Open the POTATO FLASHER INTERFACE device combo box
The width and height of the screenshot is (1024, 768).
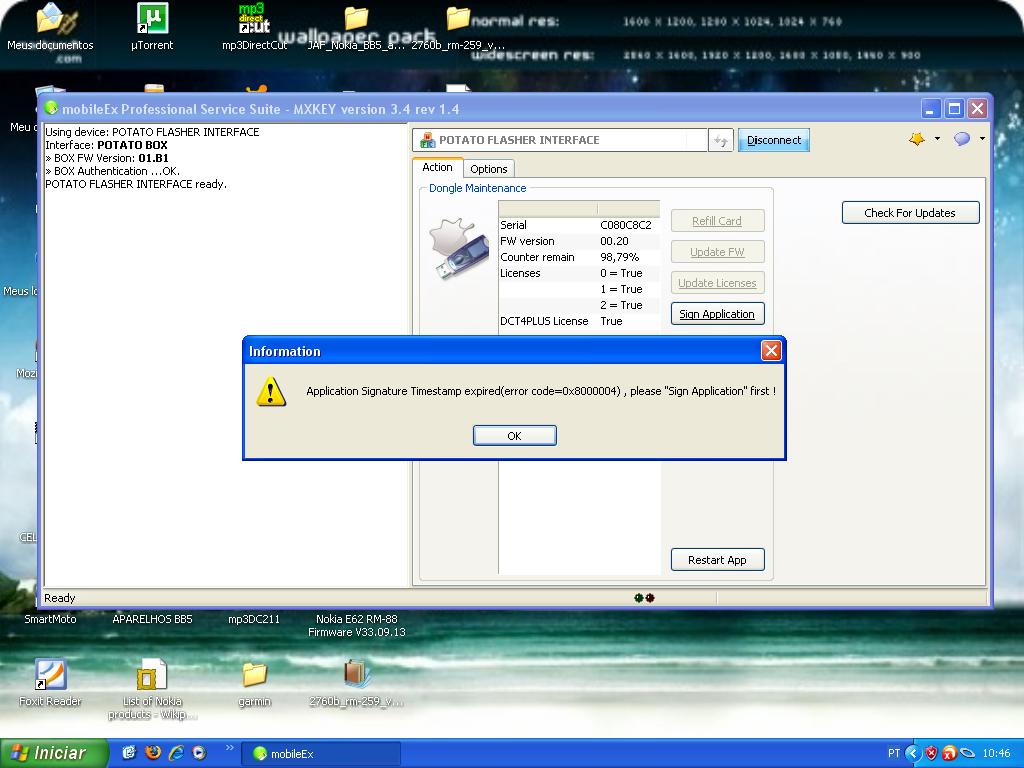click(x=560, y=140)
